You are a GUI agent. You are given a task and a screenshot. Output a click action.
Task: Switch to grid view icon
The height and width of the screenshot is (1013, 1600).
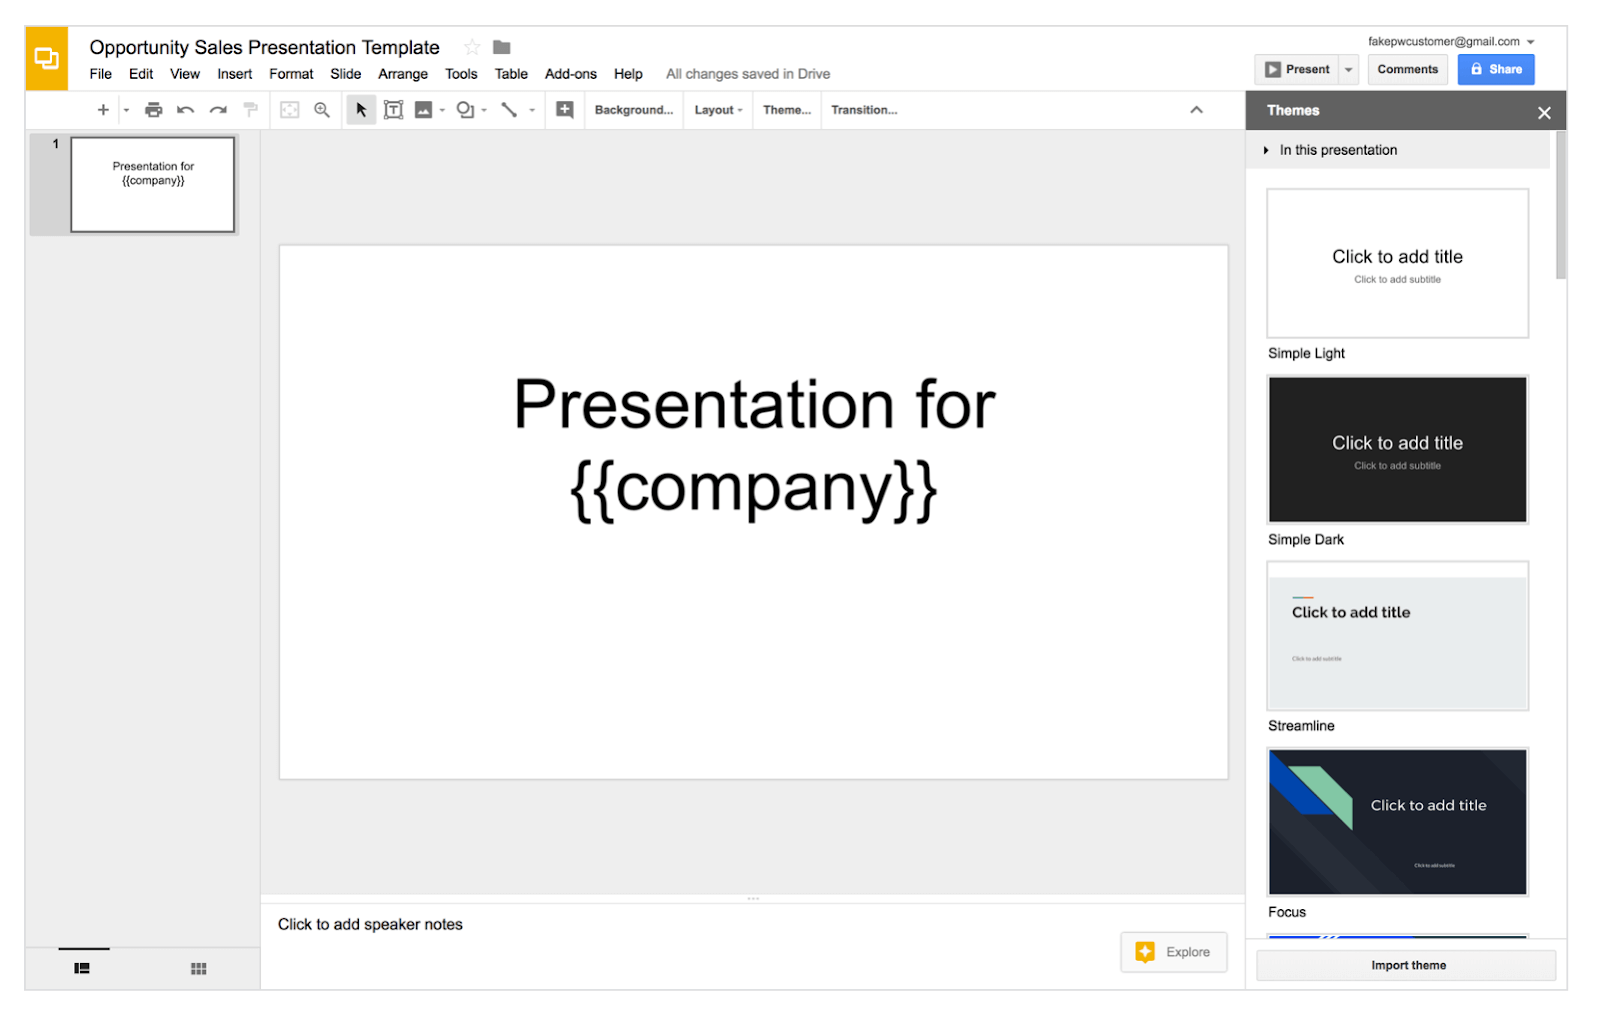[199, 968]
